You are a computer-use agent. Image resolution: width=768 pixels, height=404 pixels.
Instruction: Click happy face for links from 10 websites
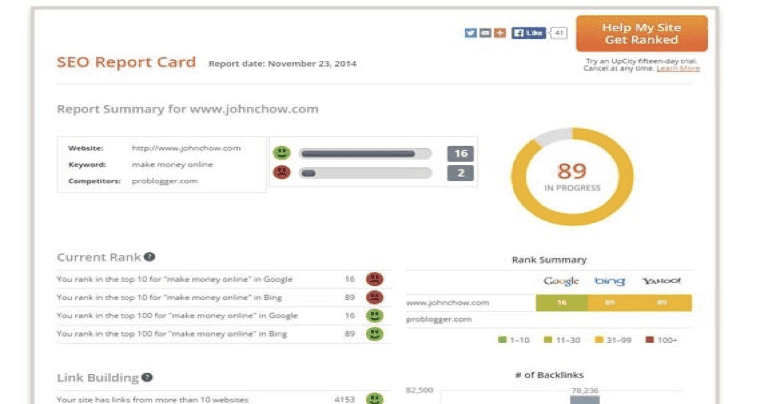(x=375, y=399)
